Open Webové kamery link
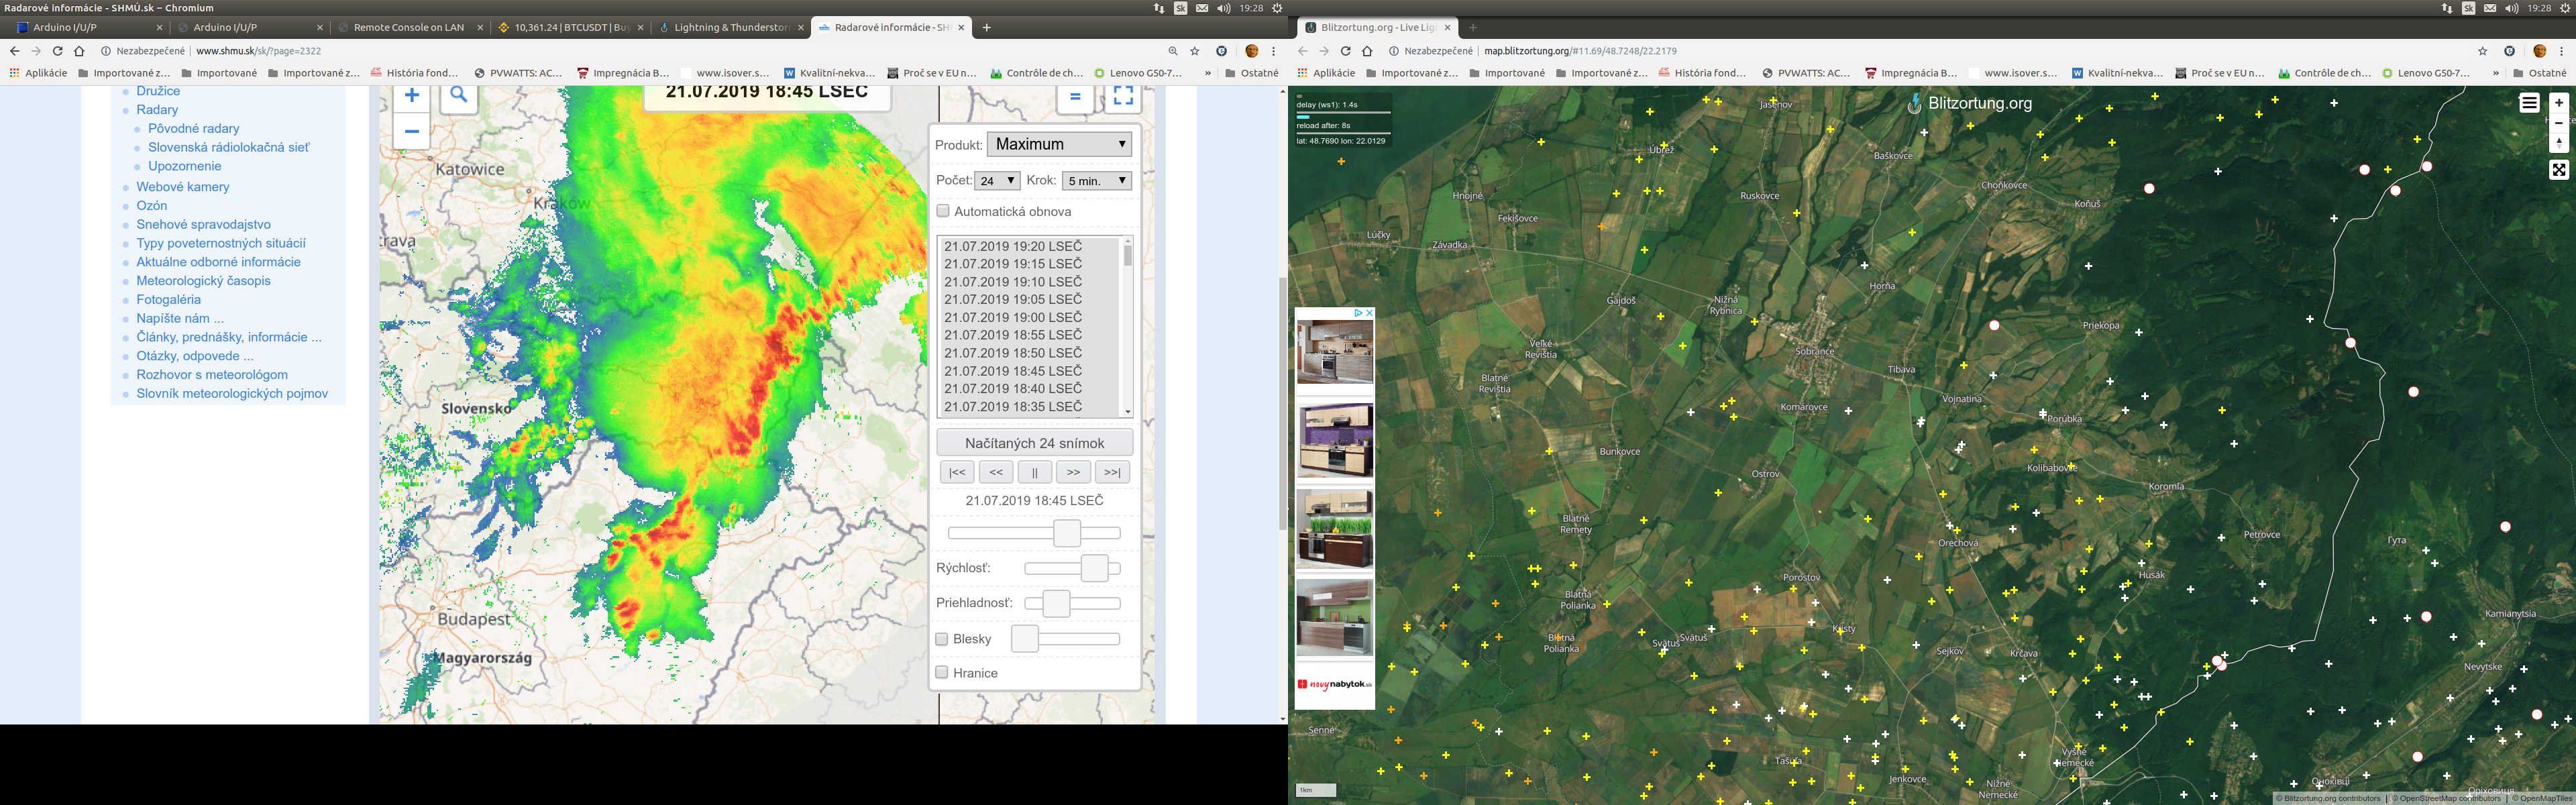This screenshot has width=2576, height=805. [183, 187]
